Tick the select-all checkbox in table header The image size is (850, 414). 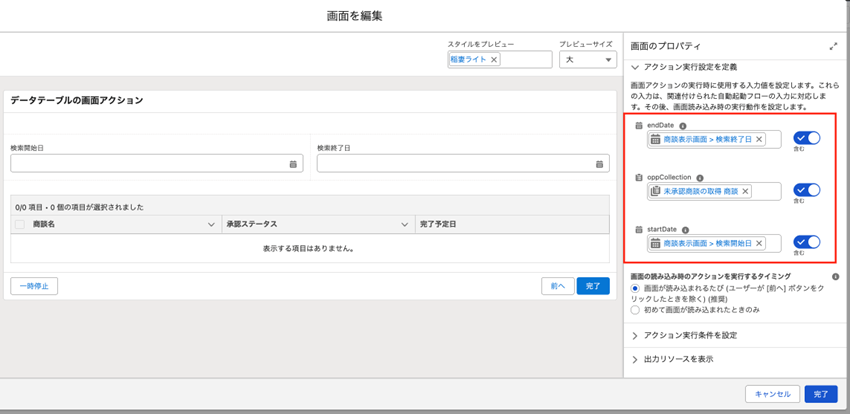tap(20, 225)
